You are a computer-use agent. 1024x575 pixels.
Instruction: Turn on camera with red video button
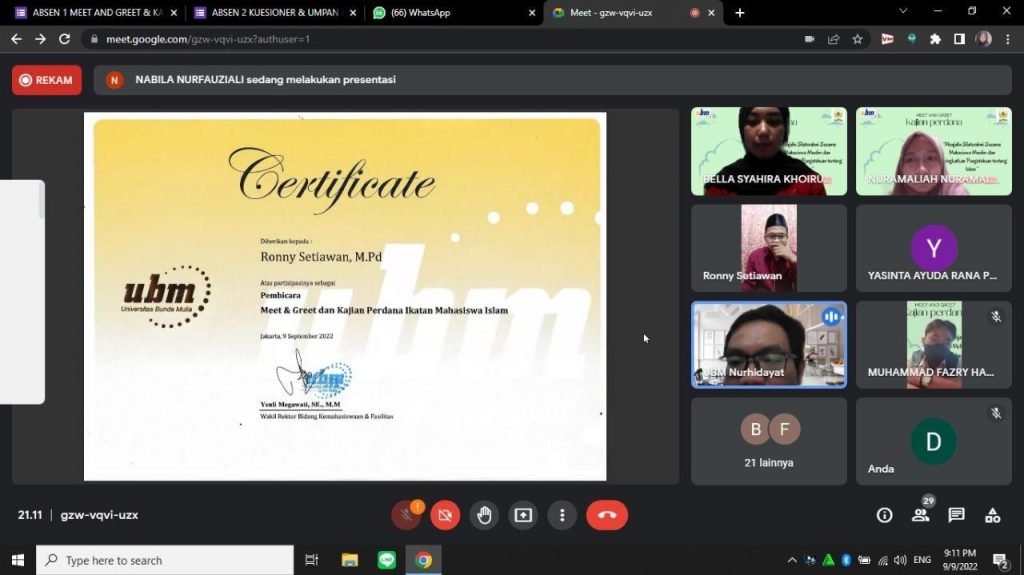(x=445, y=515)
